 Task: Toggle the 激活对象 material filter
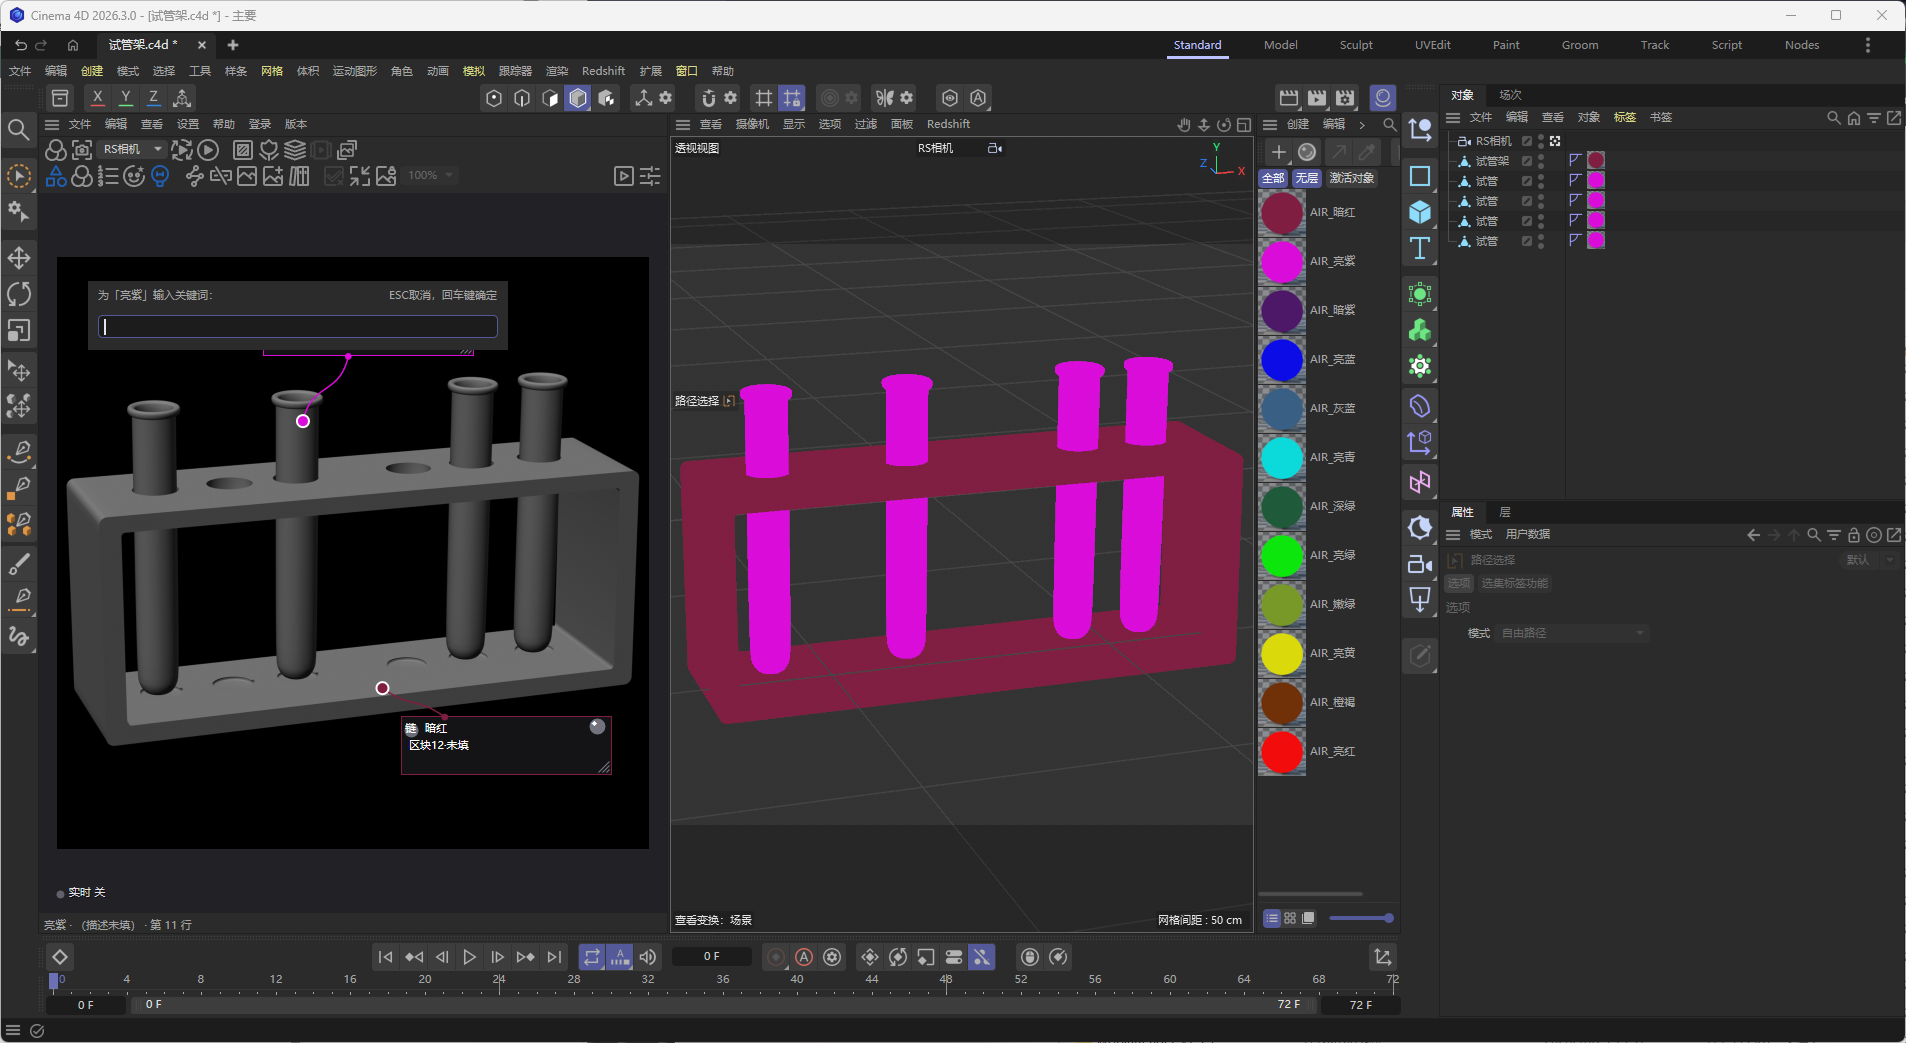pyautogui.click(x=1351, y=178)
